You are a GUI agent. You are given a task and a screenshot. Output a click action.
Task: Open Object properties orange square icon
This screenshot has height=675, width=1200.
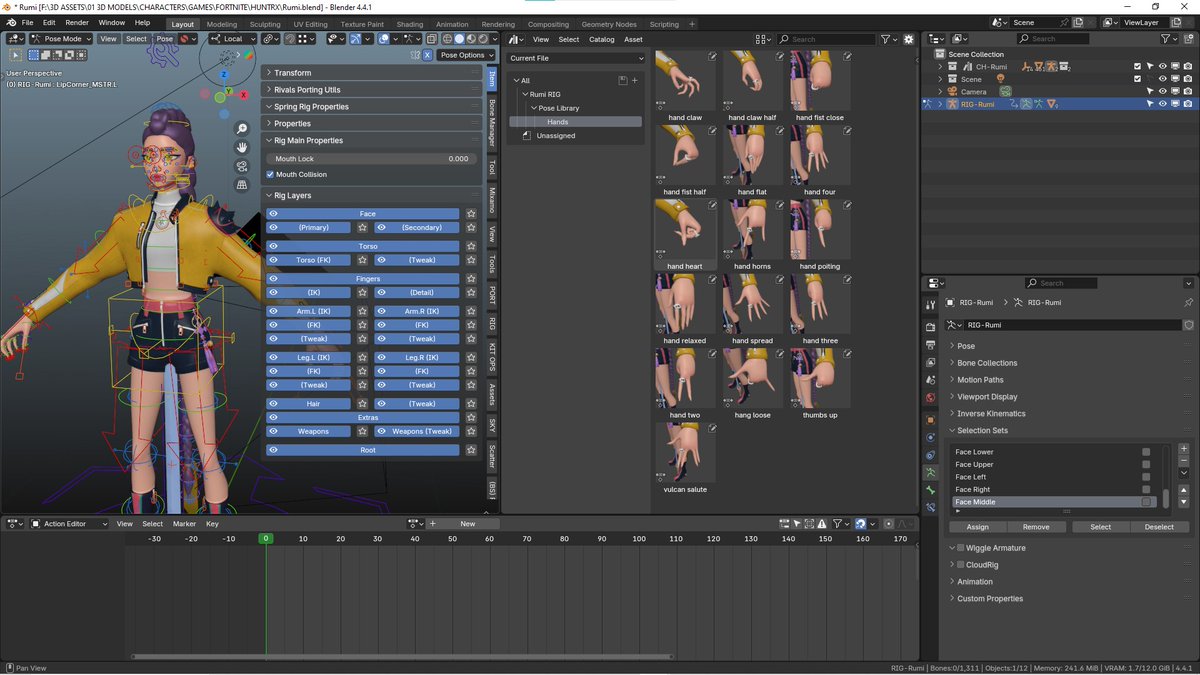(x=930, y=420)
